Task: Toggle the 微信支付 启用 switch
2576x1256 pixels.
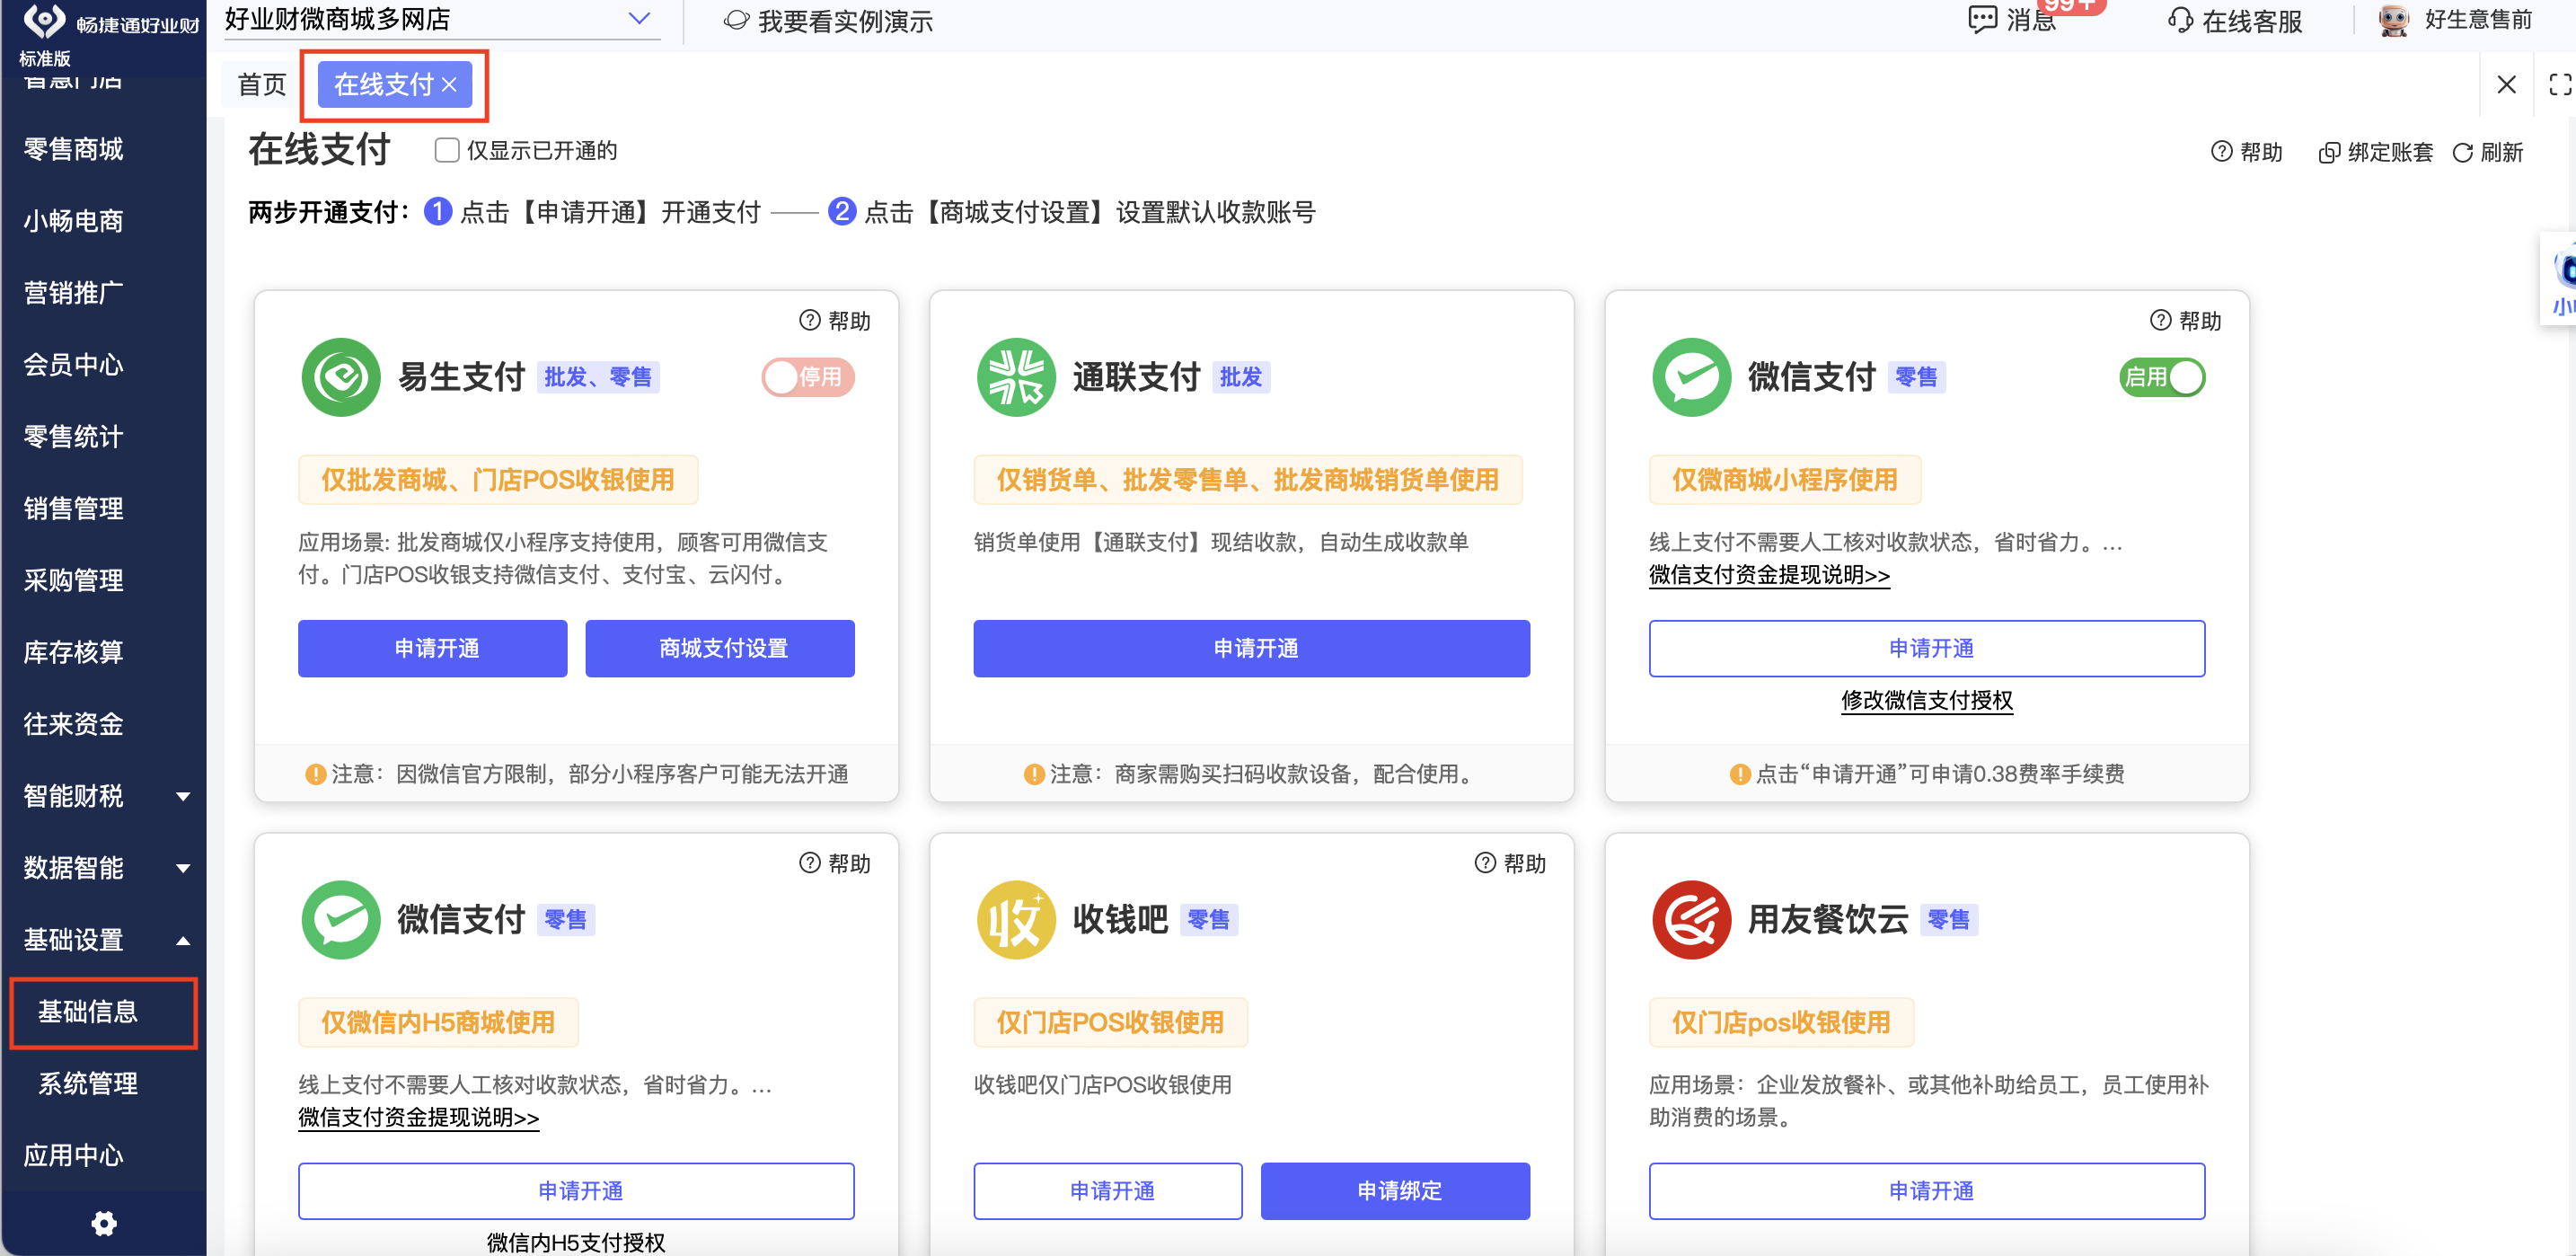Action: click(2162, 377)
